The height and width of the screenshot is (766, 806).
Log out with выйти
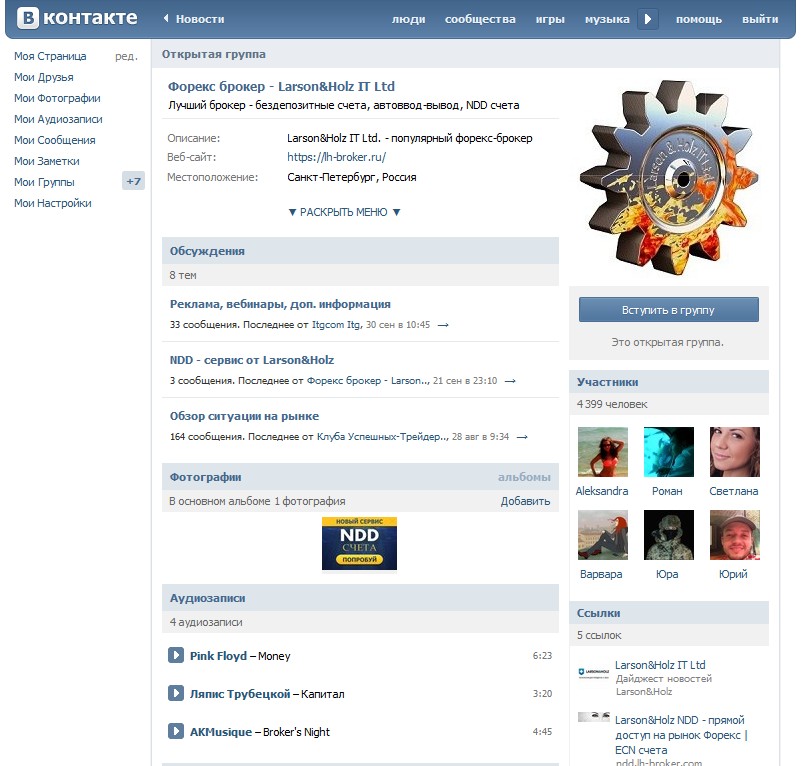(760, 20)
